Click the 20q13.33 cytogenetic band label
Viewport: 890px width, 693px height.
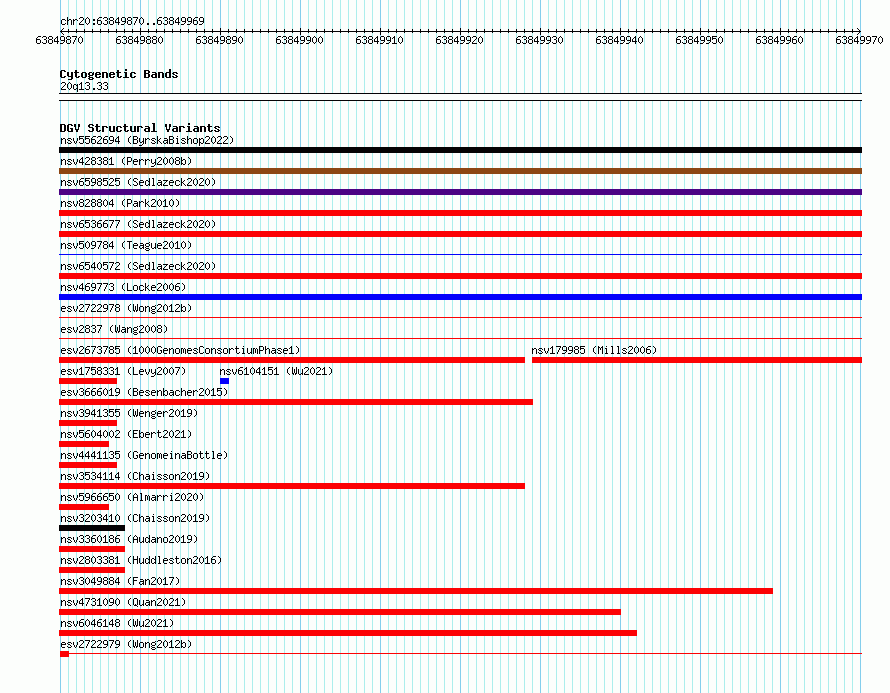(x=84, y=86)
